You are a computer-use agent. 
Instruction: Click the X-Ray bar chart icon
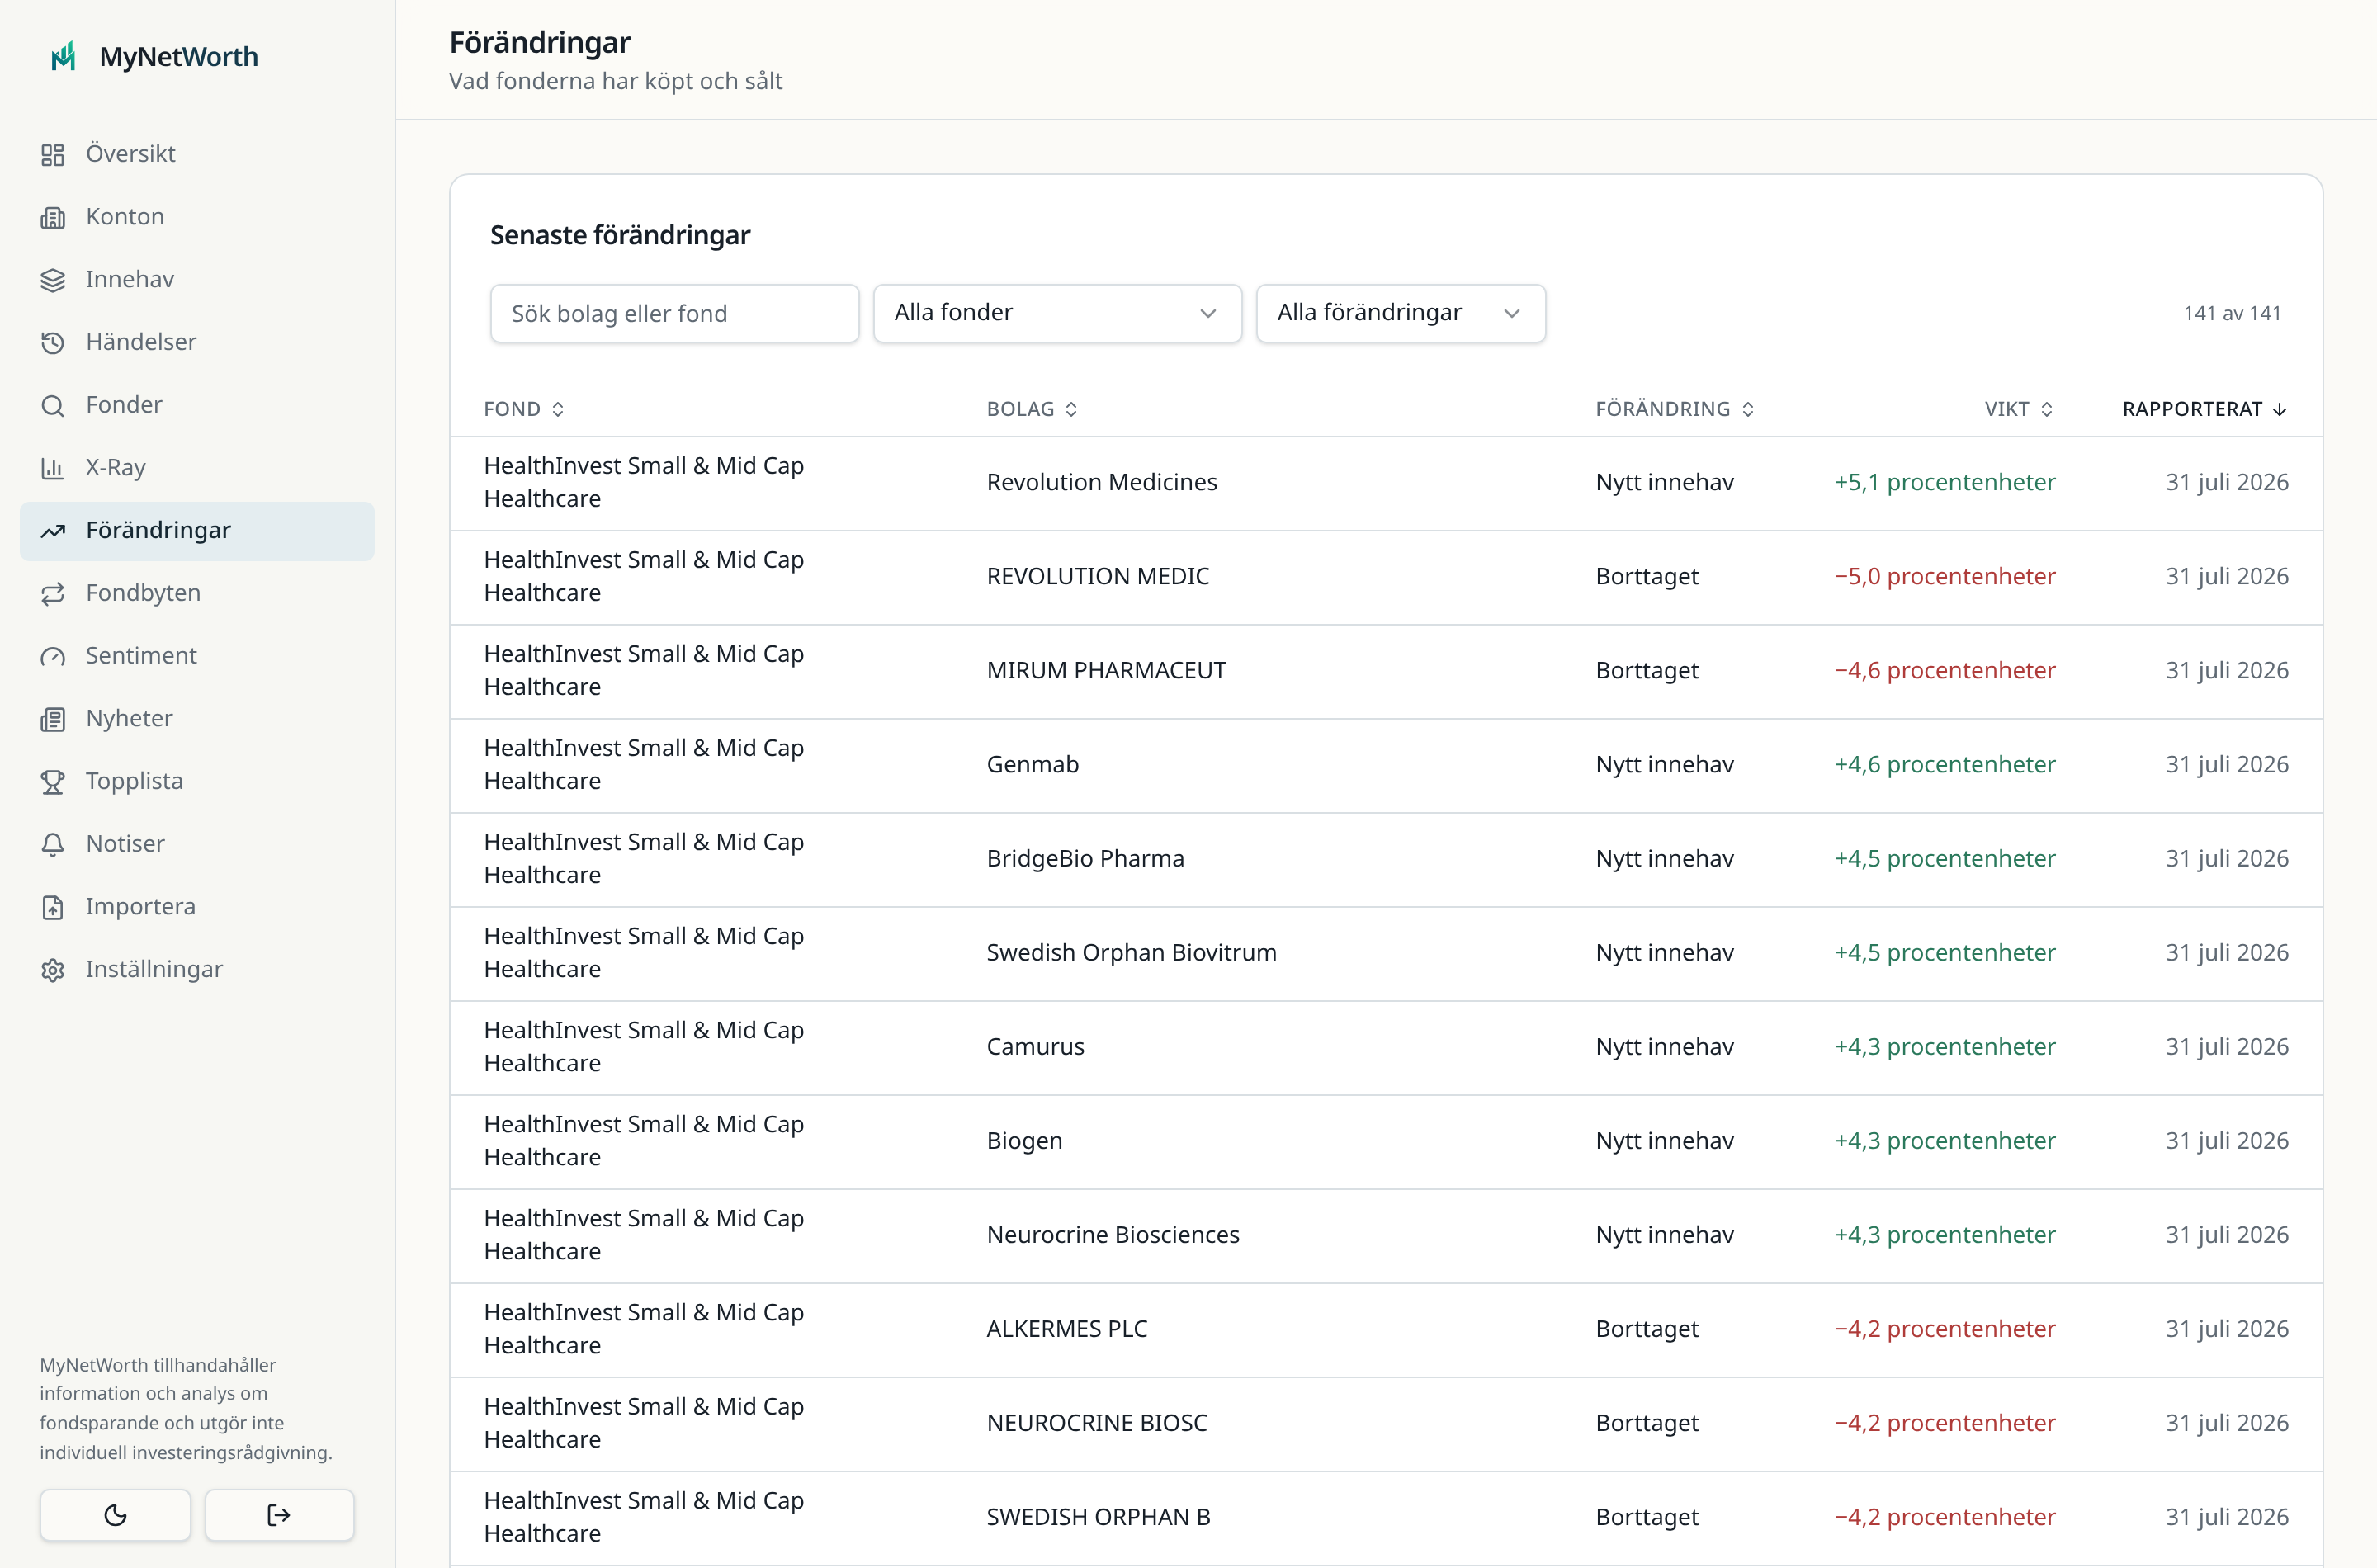[x=53, y=468]
